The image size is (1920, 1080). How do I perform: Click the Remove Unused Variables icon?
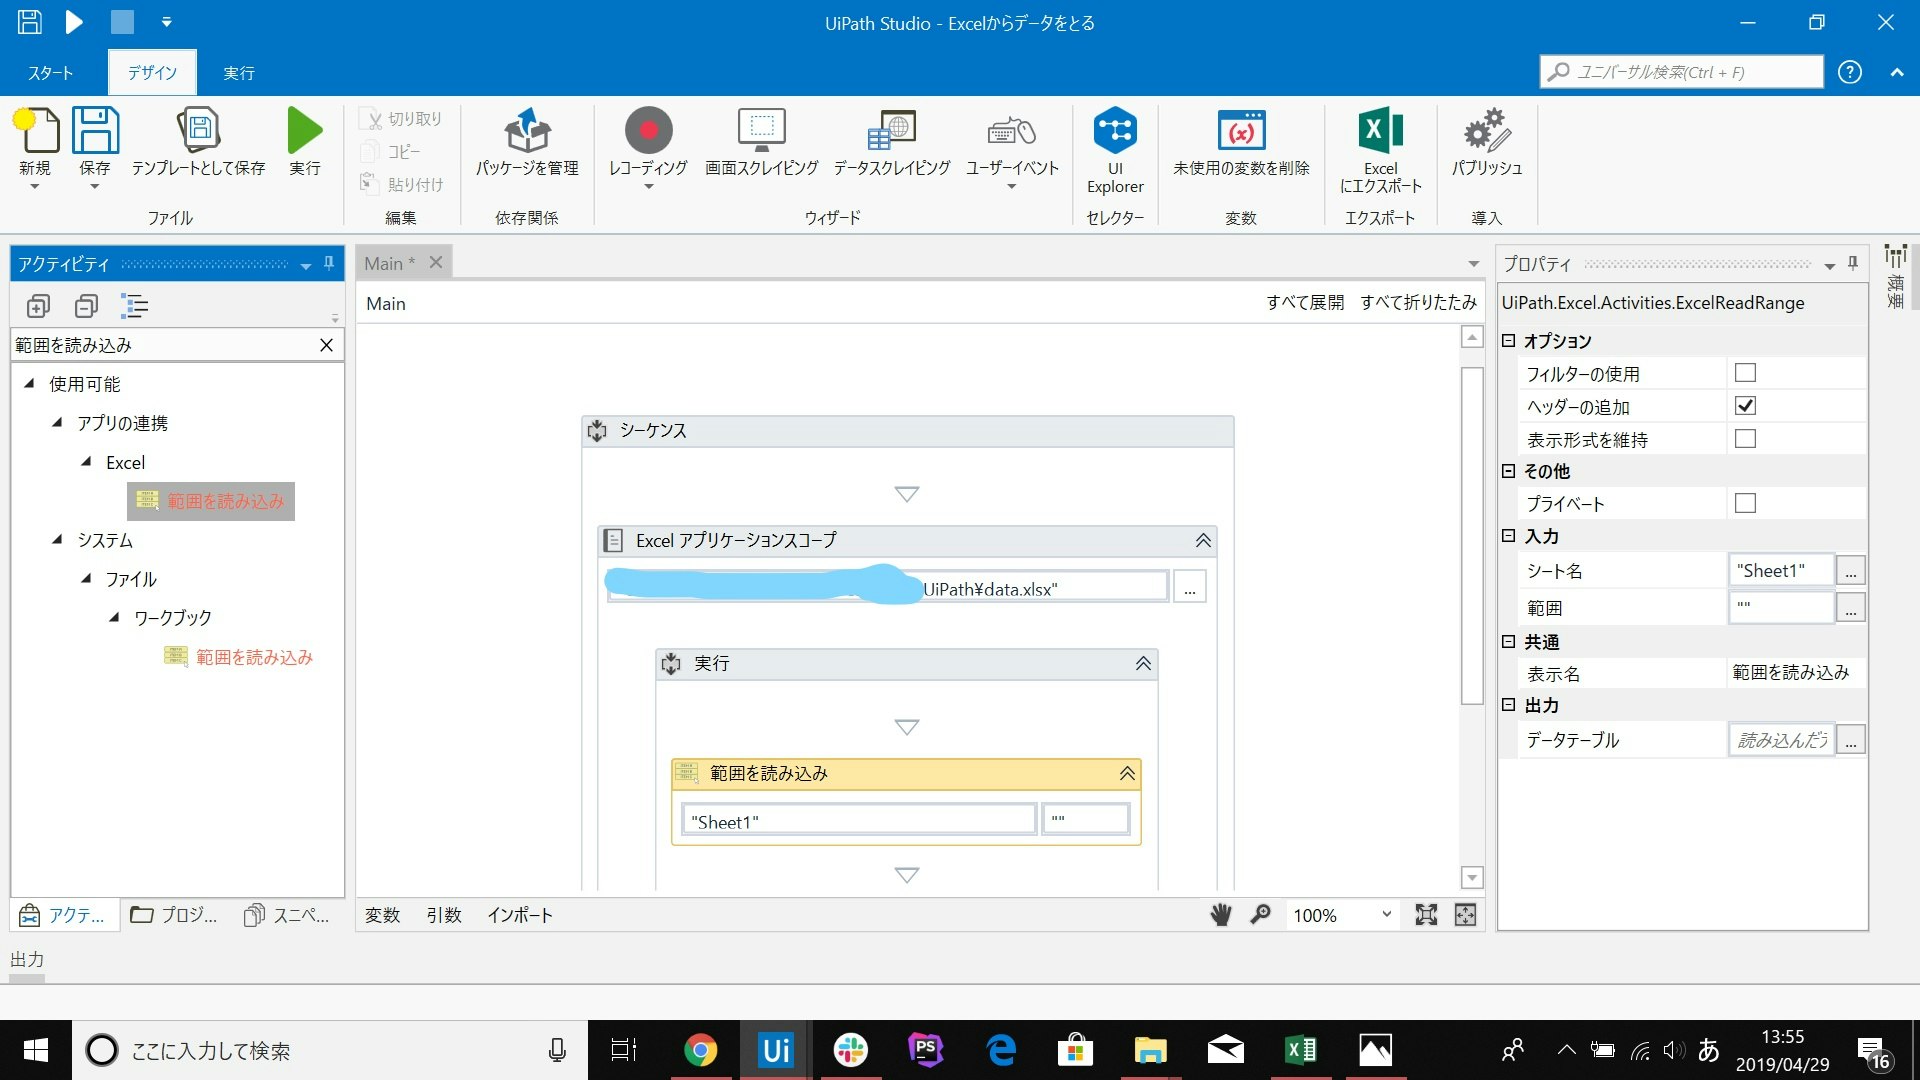point(1241,131)
